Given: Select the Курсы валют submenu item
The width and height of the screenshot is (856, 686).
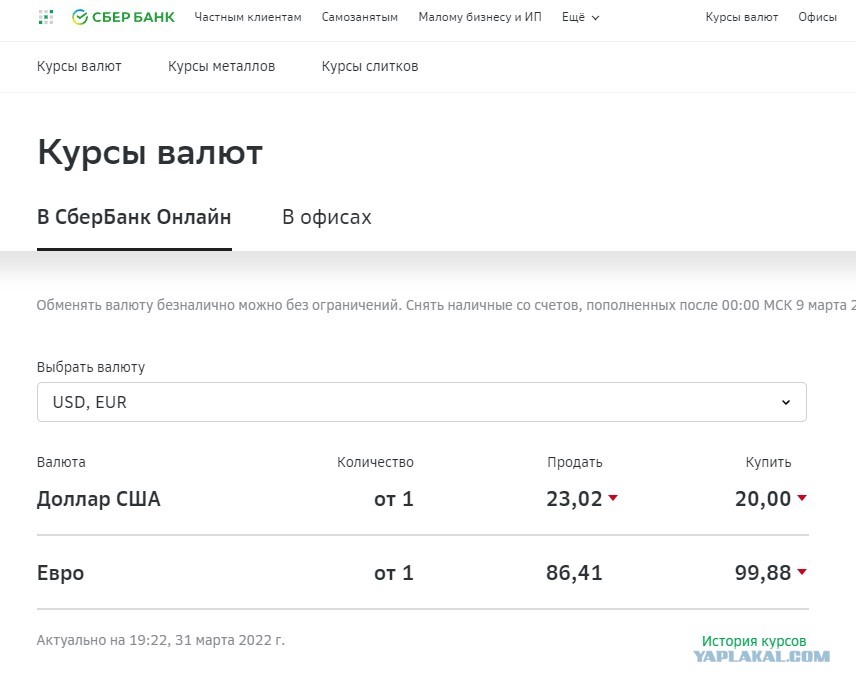Looking at the screenshot, I should tap(79, 67).
